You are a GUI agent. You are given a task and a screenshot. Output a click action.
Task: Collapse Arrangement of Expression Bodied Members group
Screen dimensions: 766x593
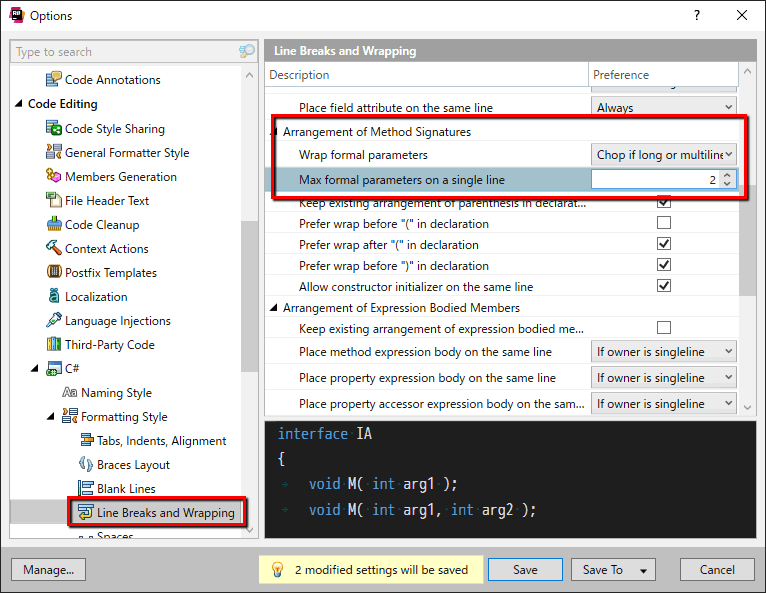coord(274,307)
